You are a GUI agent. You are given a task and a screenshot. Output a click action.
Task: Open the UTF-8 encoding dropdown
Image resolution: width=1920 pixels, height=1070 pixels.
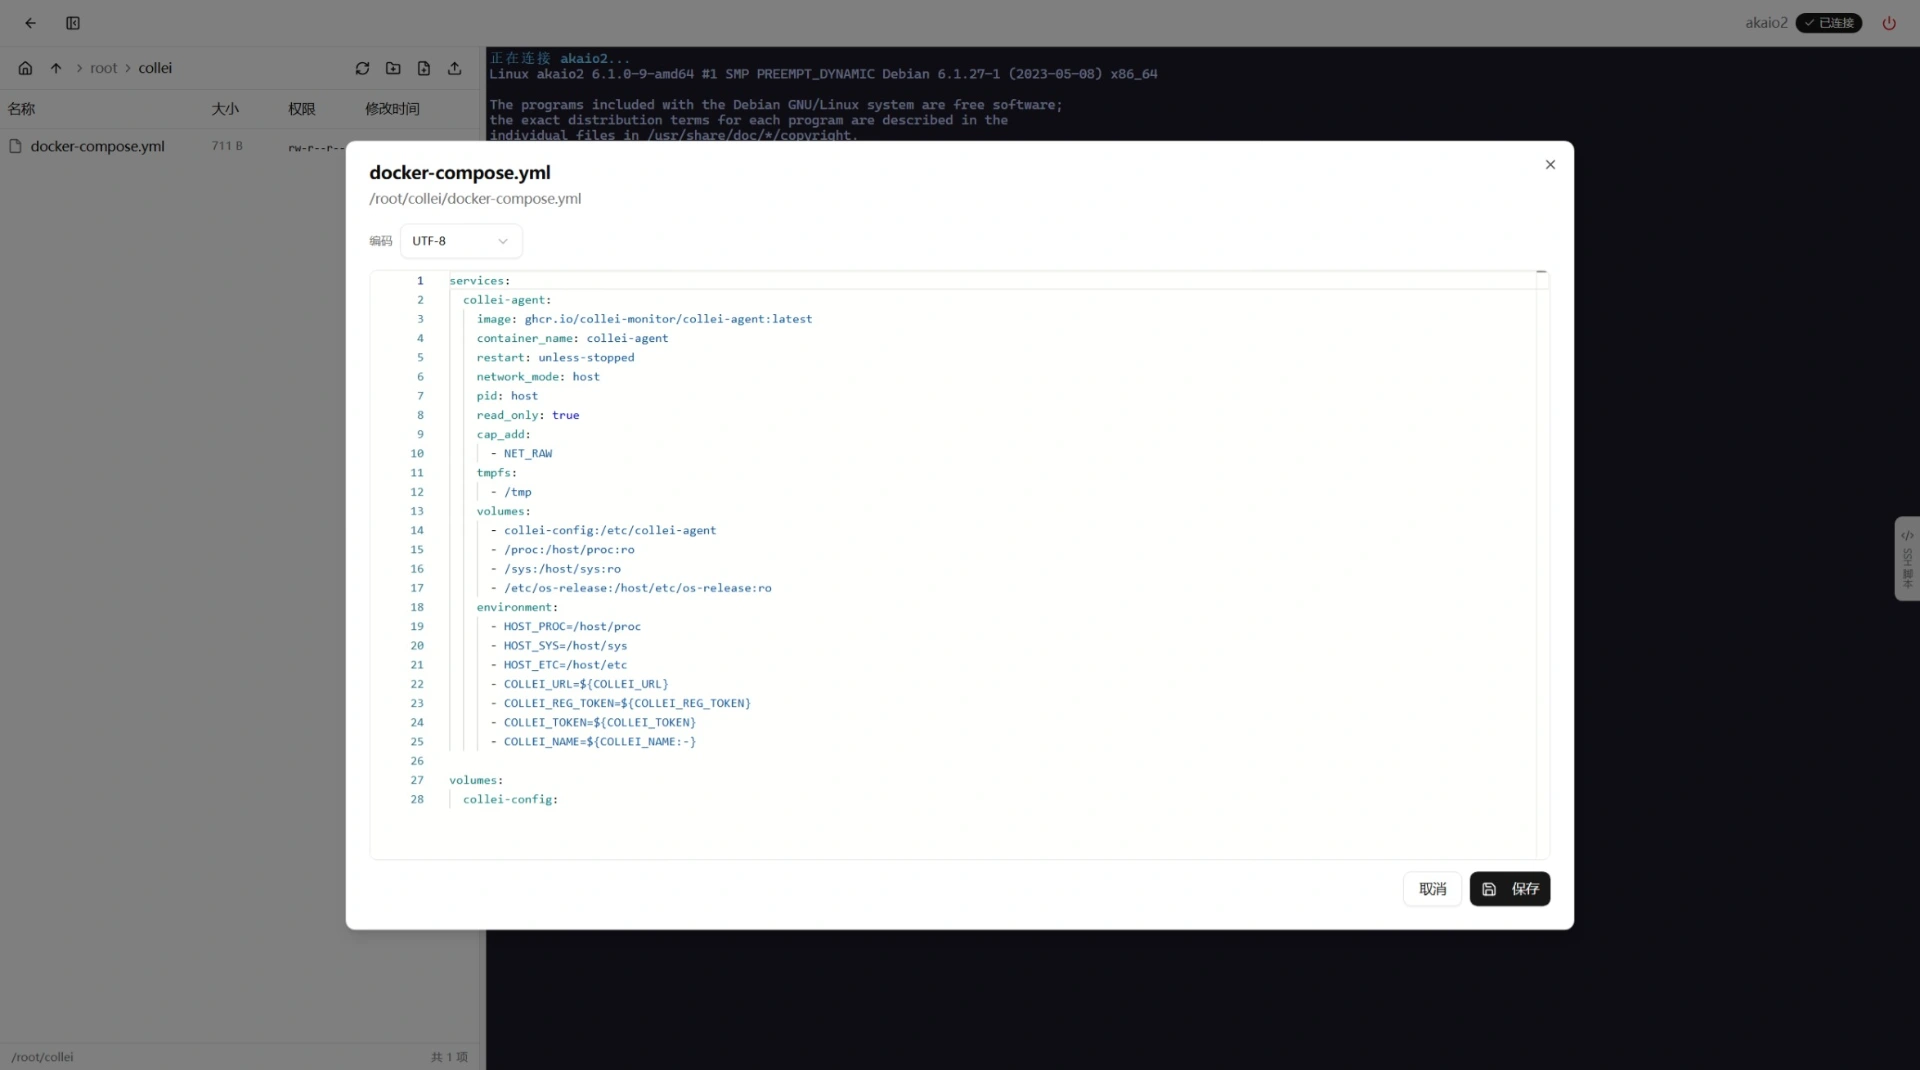coord(460,241)
